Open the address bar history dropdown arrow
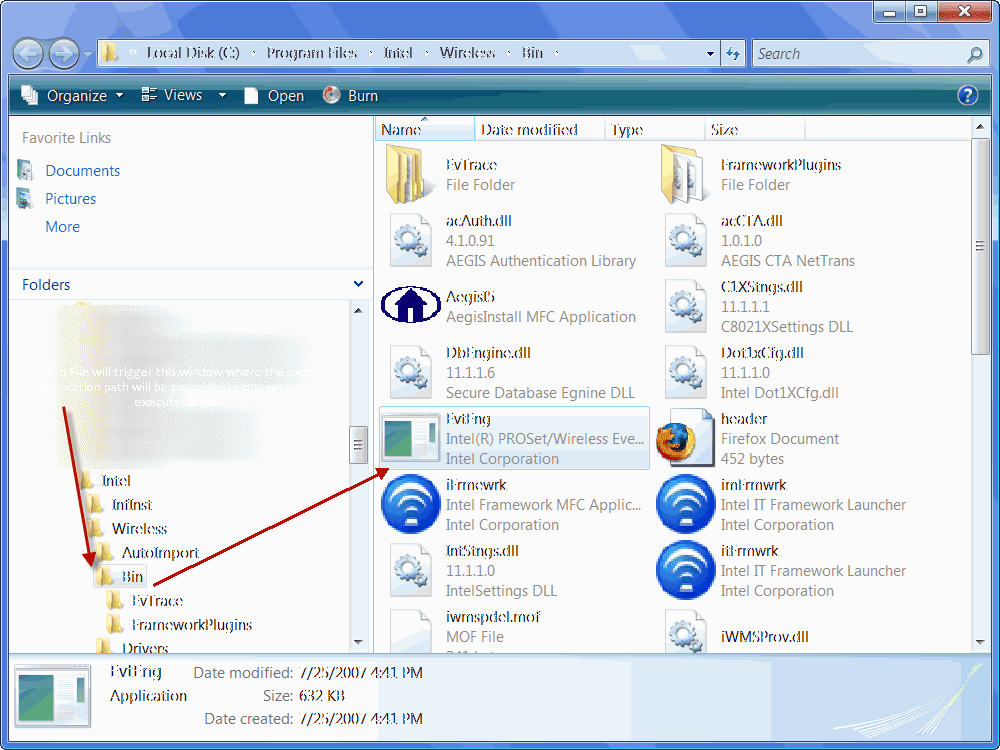 pos(710,54)
